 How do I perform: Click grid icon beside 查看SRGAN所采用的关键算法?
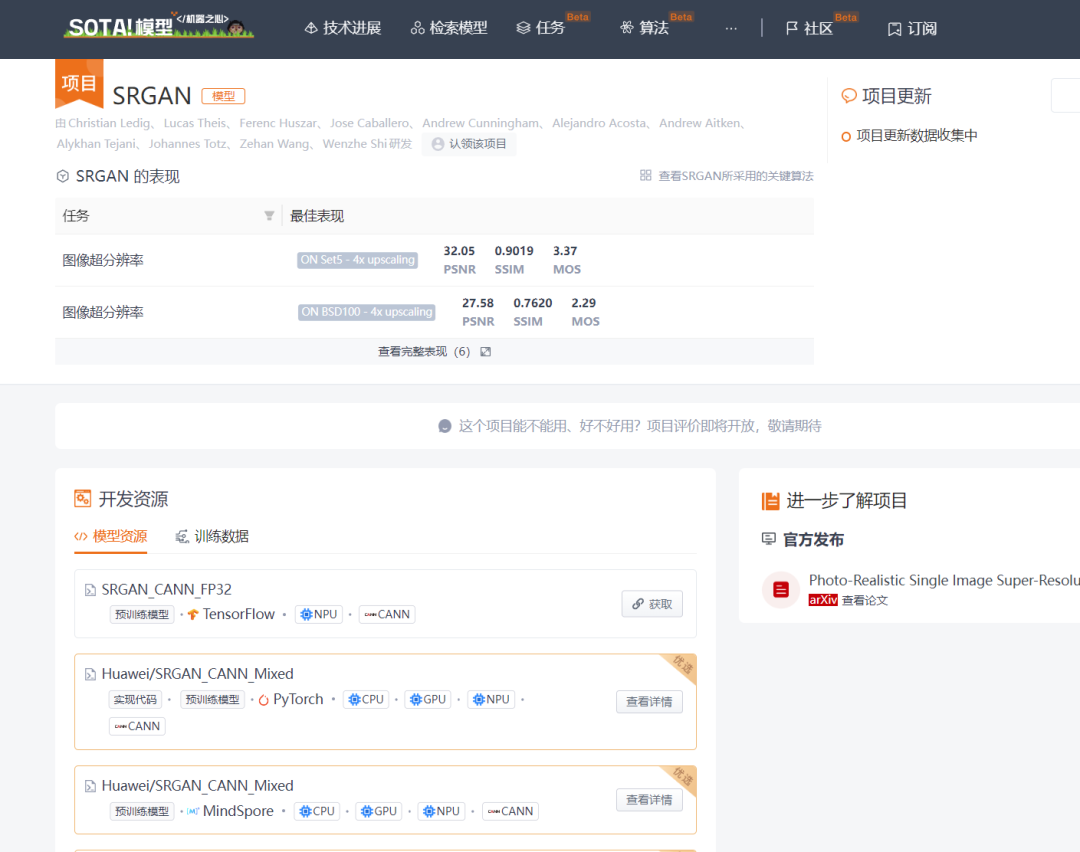(645, 176)
